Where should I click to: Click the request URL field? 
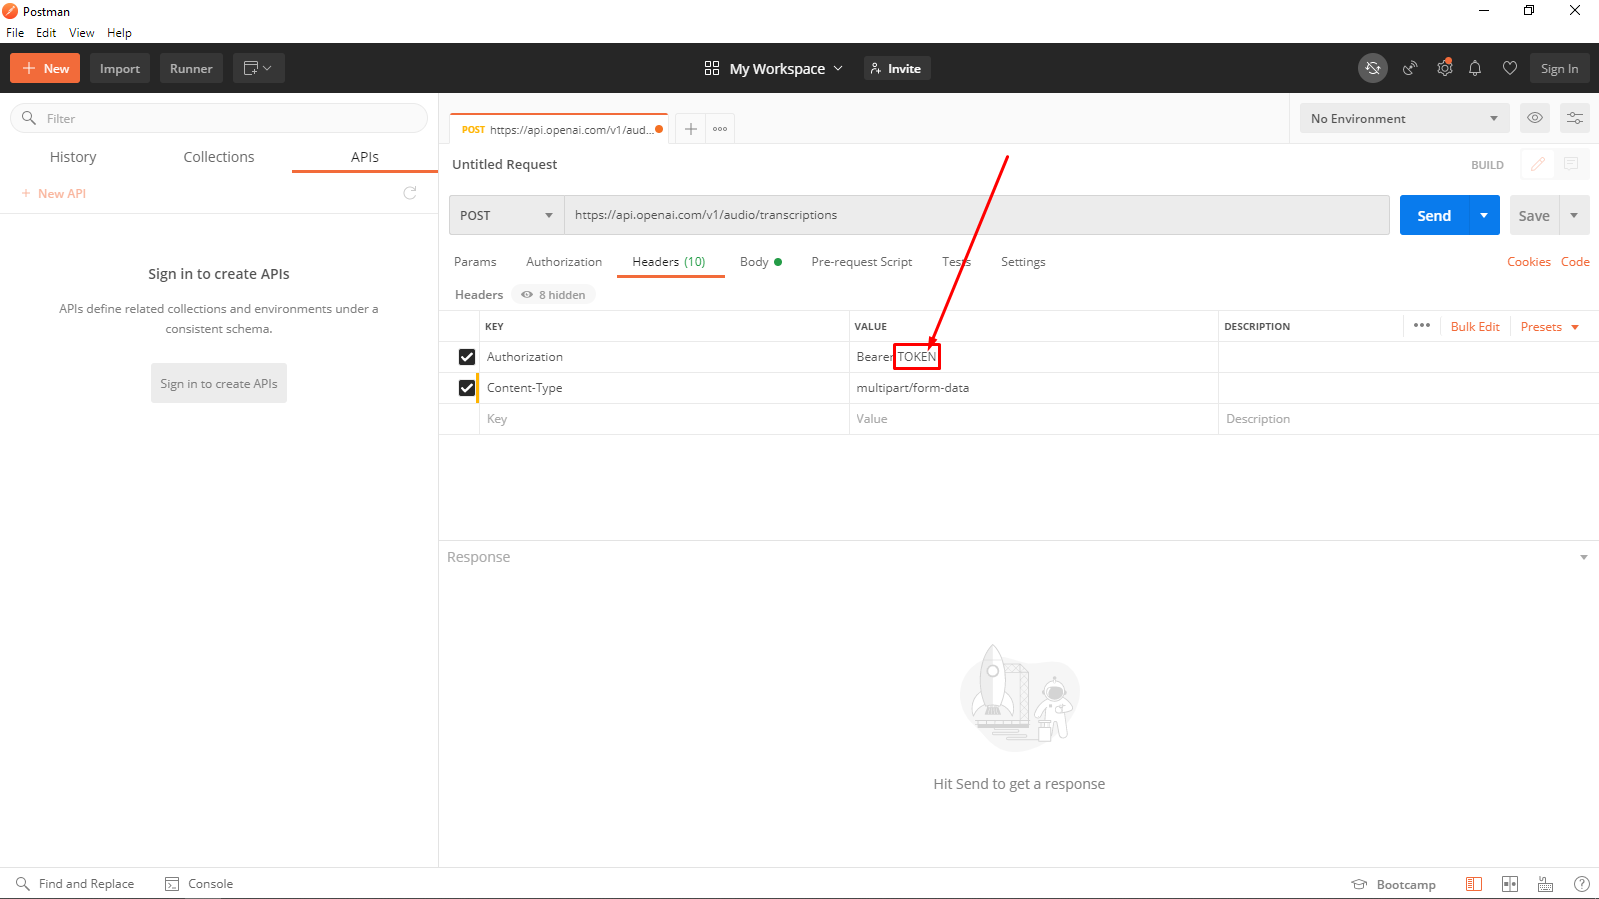[977, 215]
